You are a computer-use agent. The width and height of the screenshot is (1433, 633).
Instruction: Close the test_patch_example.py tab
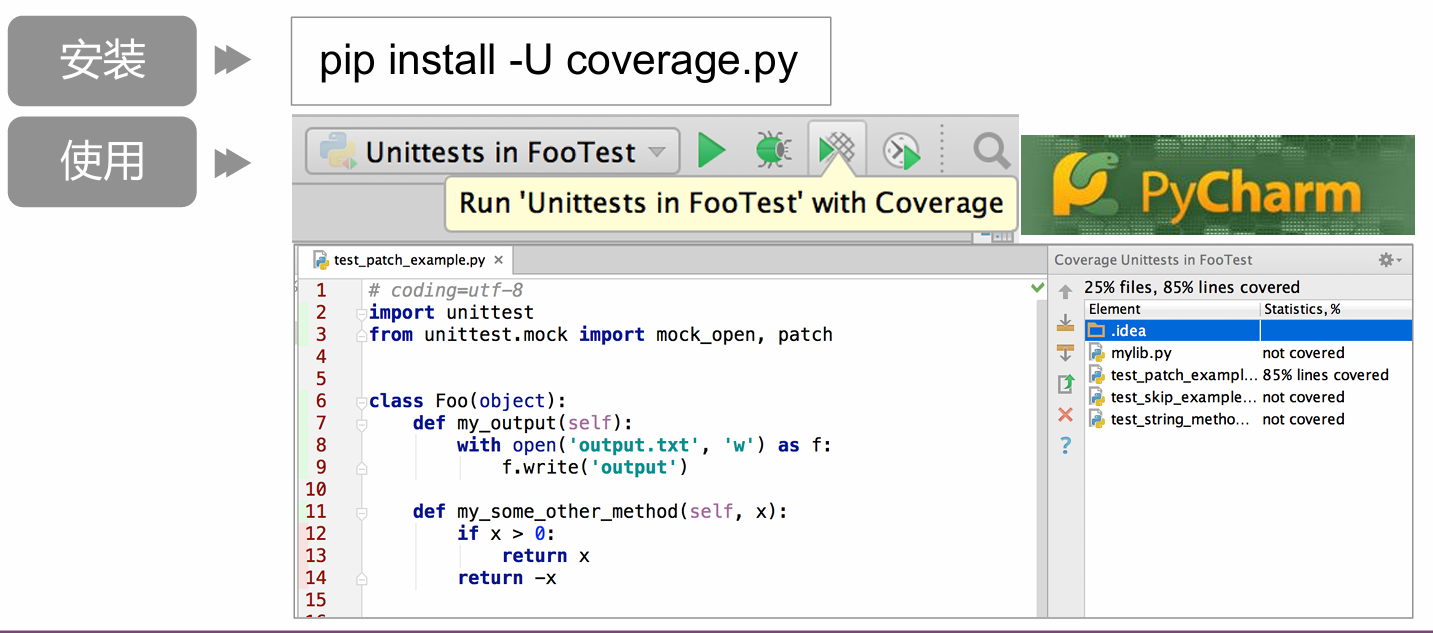click(x=499, y=260)
